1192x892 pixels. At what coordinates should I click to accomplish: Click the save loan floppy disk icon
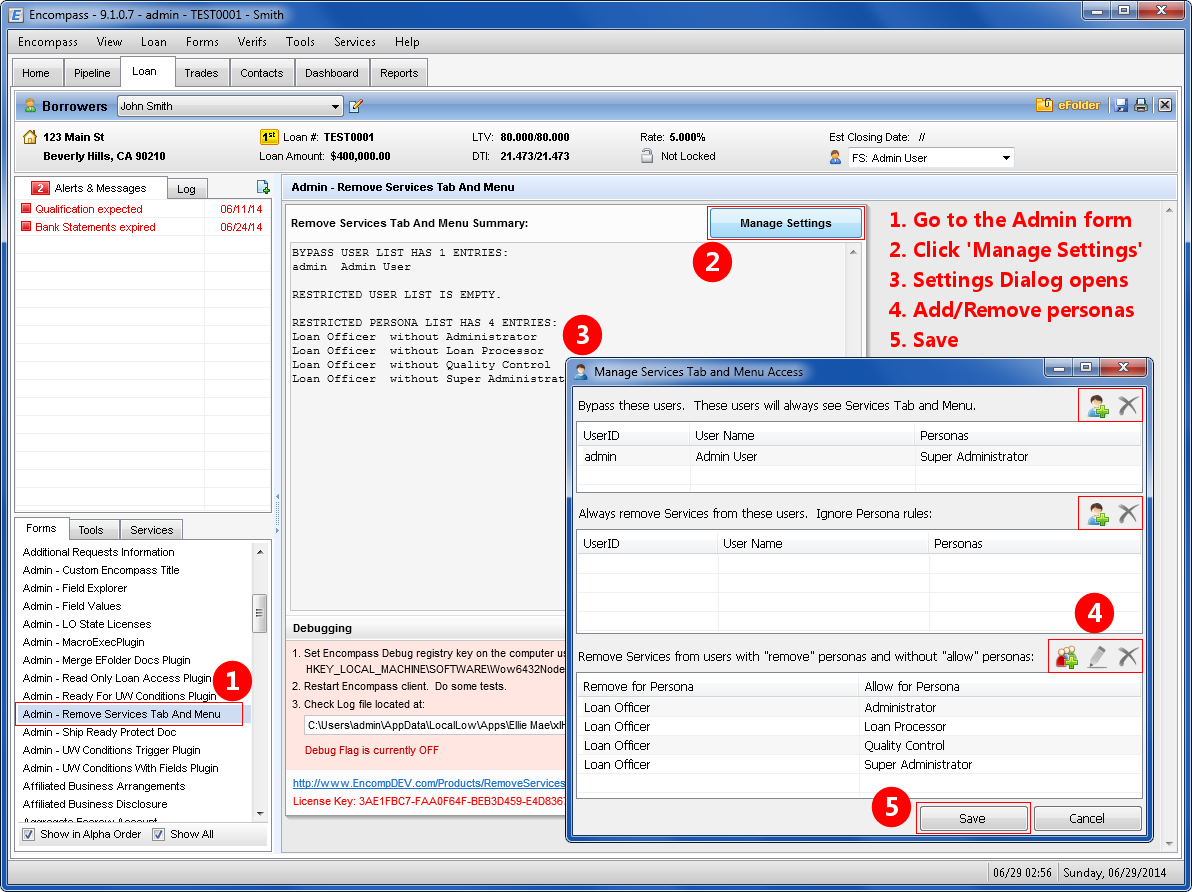click(1121, 106)
